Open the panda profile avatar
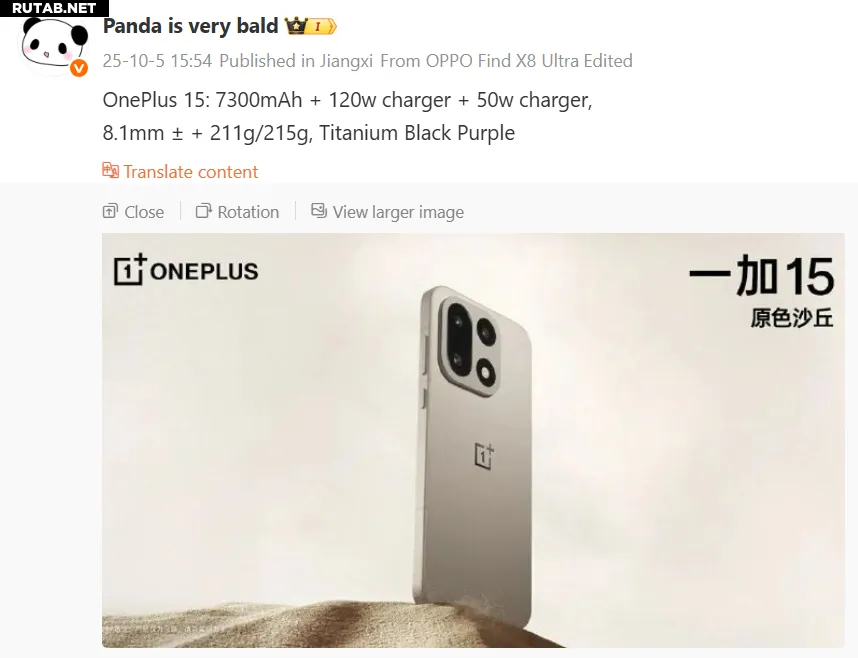Viewport: 858px width, 658px height. (54, 46)
